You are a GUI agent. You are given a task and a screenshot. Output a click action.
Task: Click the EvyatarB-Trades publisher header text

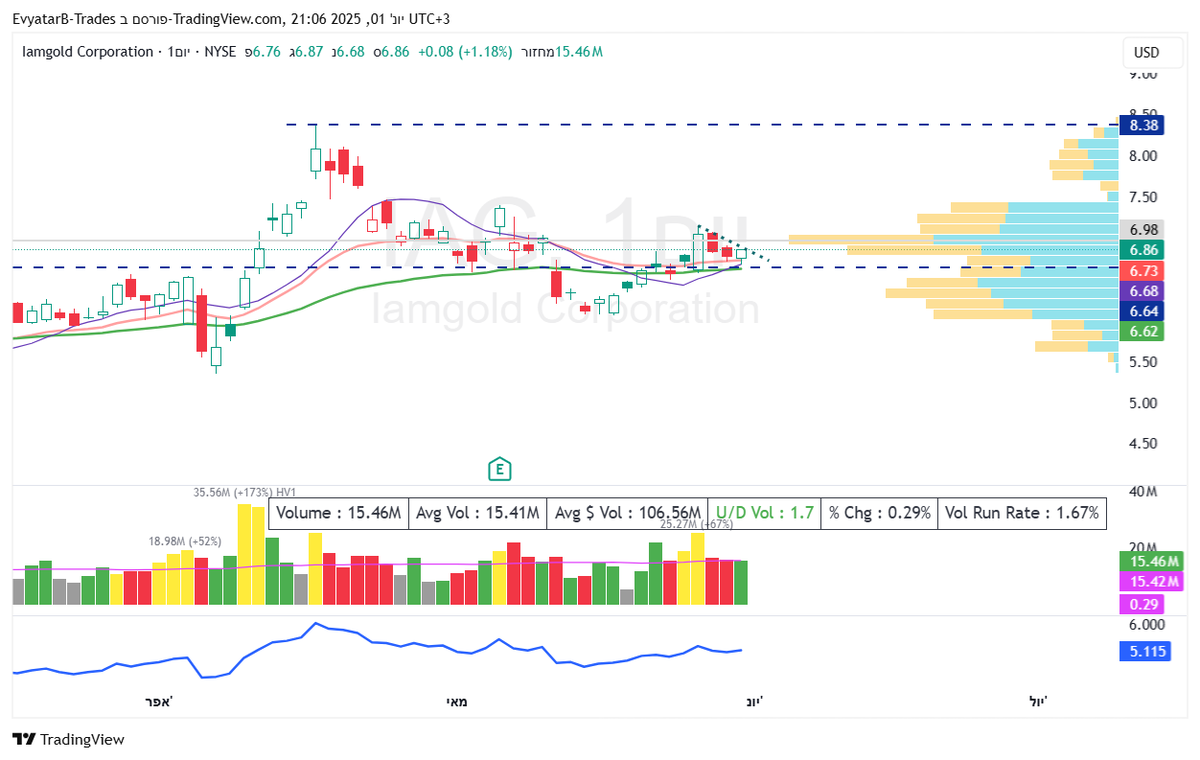click(x=65, y=18)
